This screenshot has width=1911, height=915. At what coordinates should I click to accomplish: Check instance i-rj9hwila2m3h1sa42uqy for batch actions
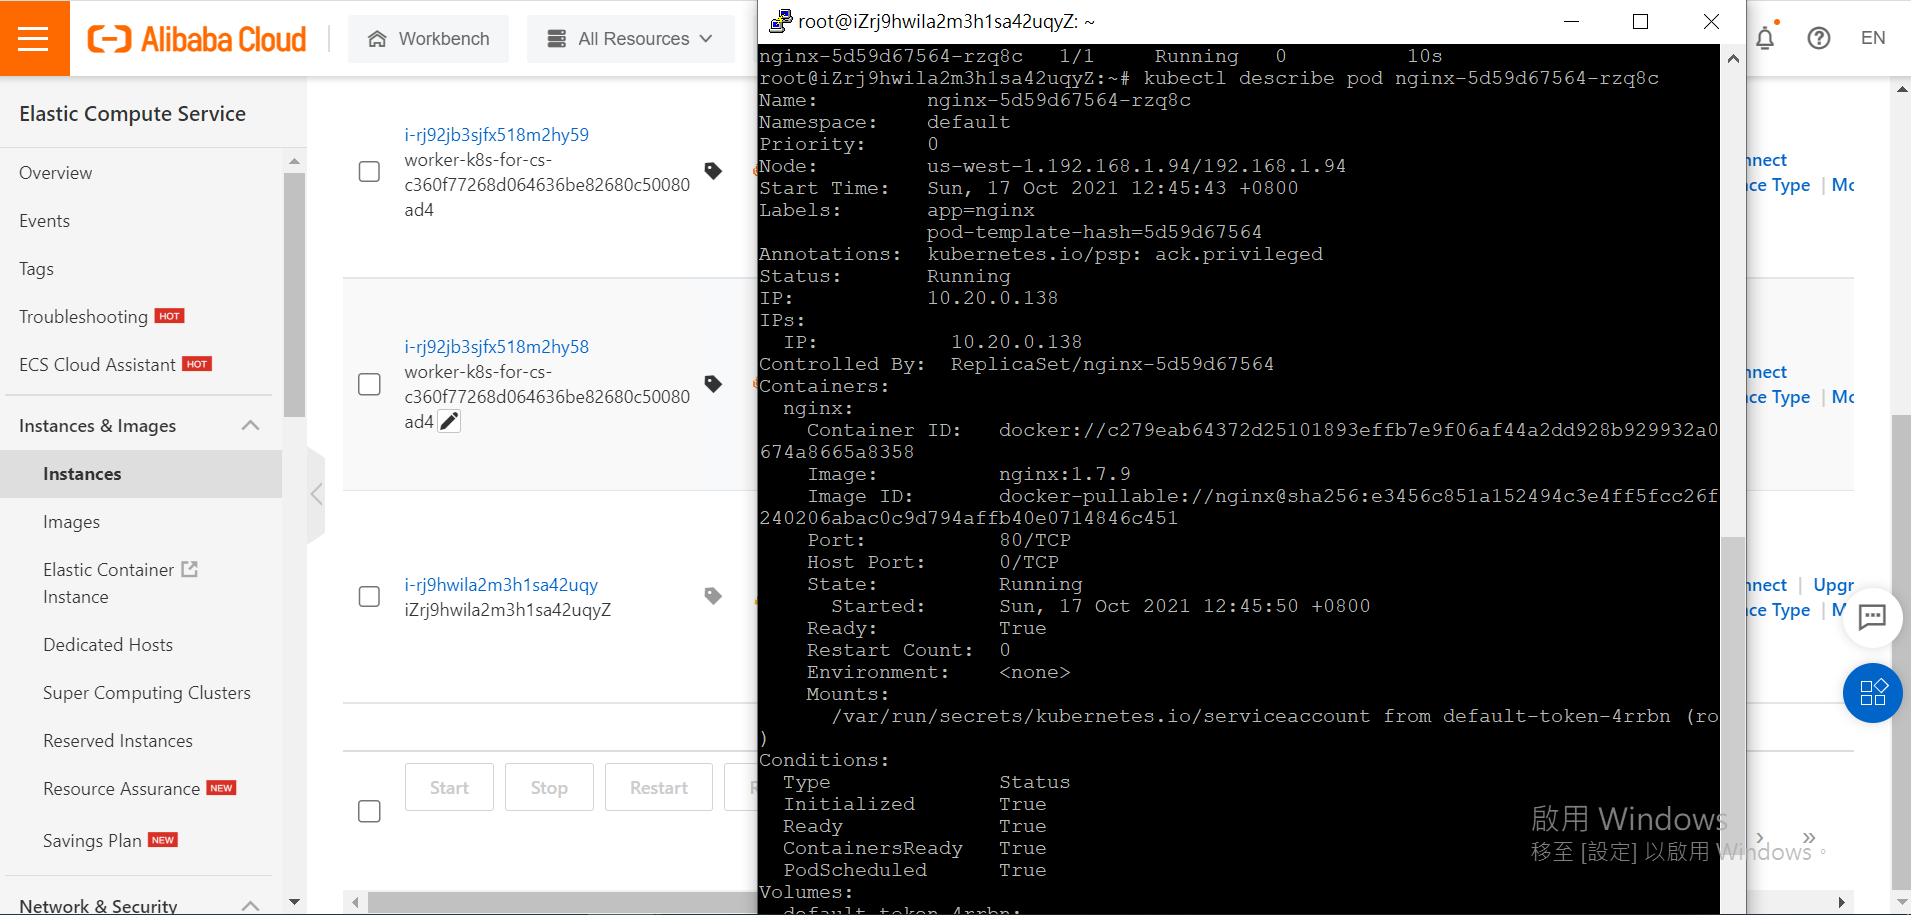click(x=368, y=596)
